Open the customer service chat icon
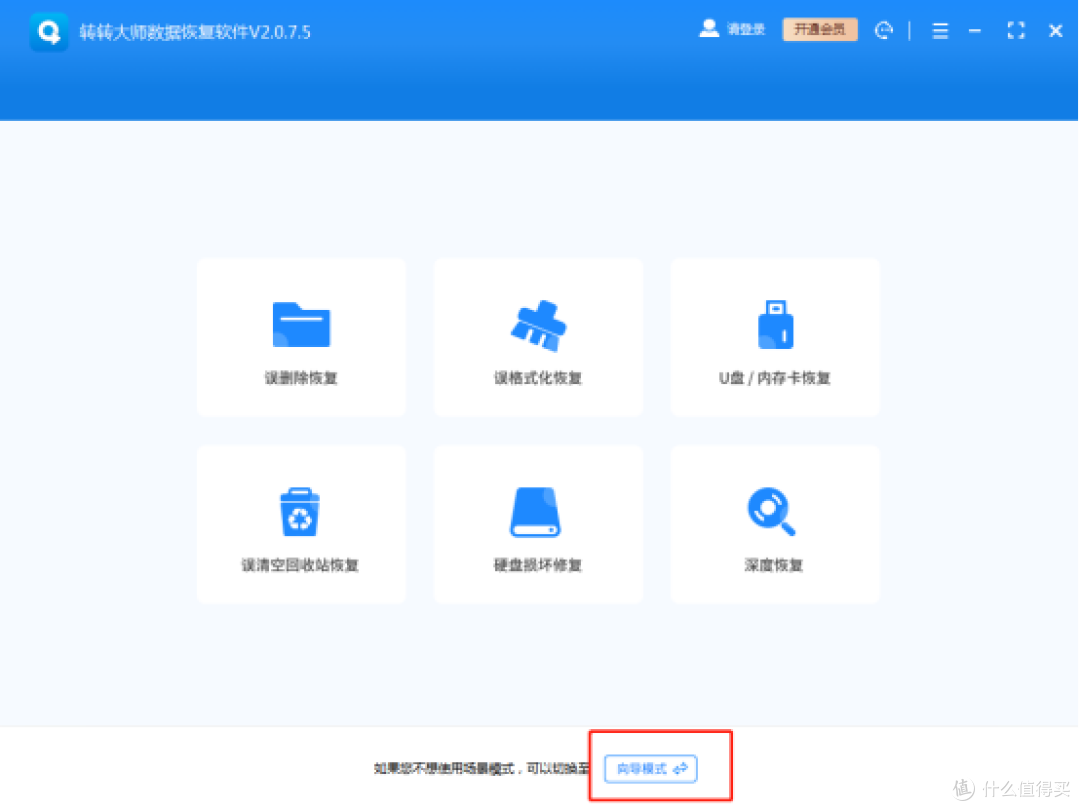Screen dimensions: 1080x811 (884, 30)
